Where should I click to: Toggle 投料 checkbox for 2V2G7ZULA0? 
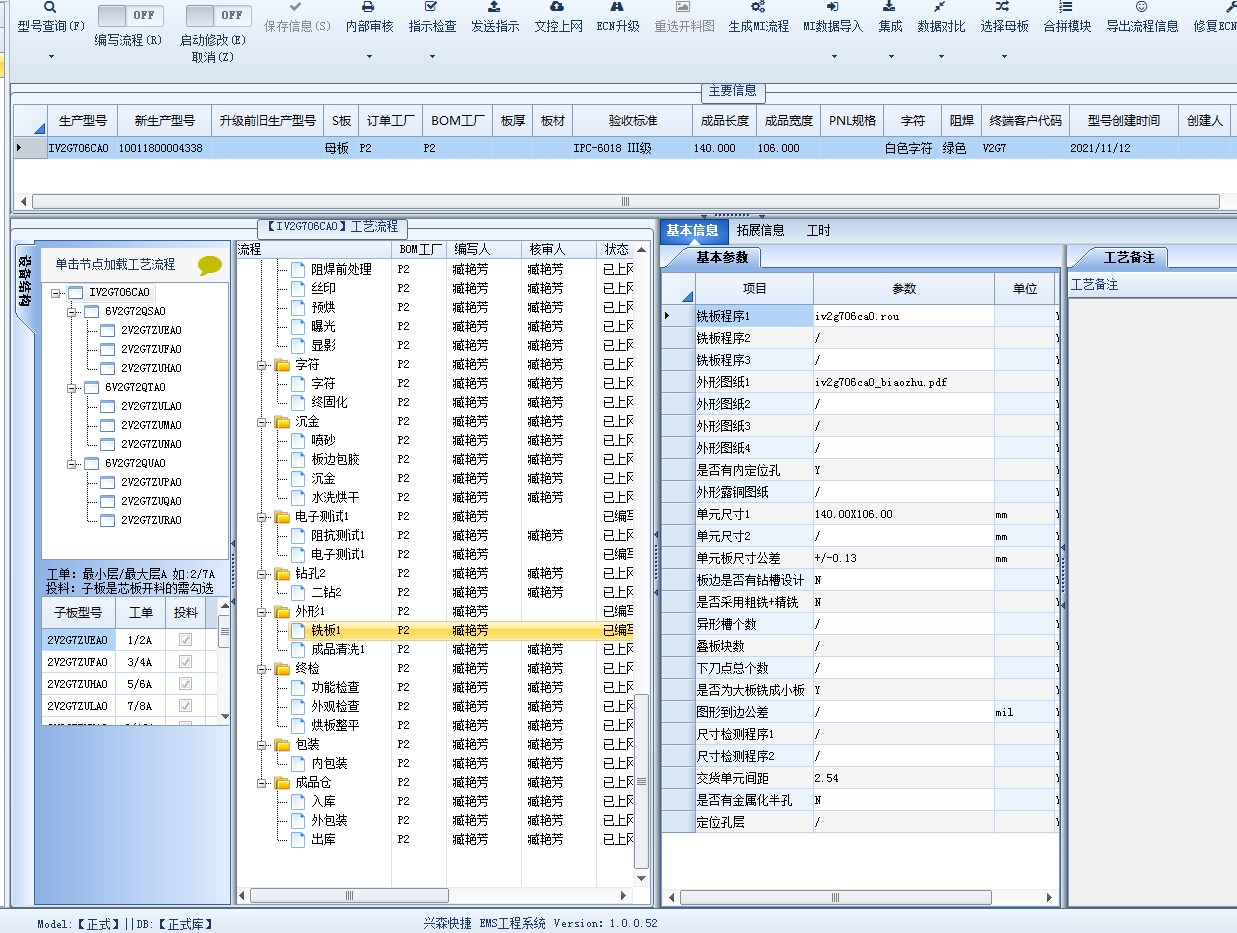[185, 706]
